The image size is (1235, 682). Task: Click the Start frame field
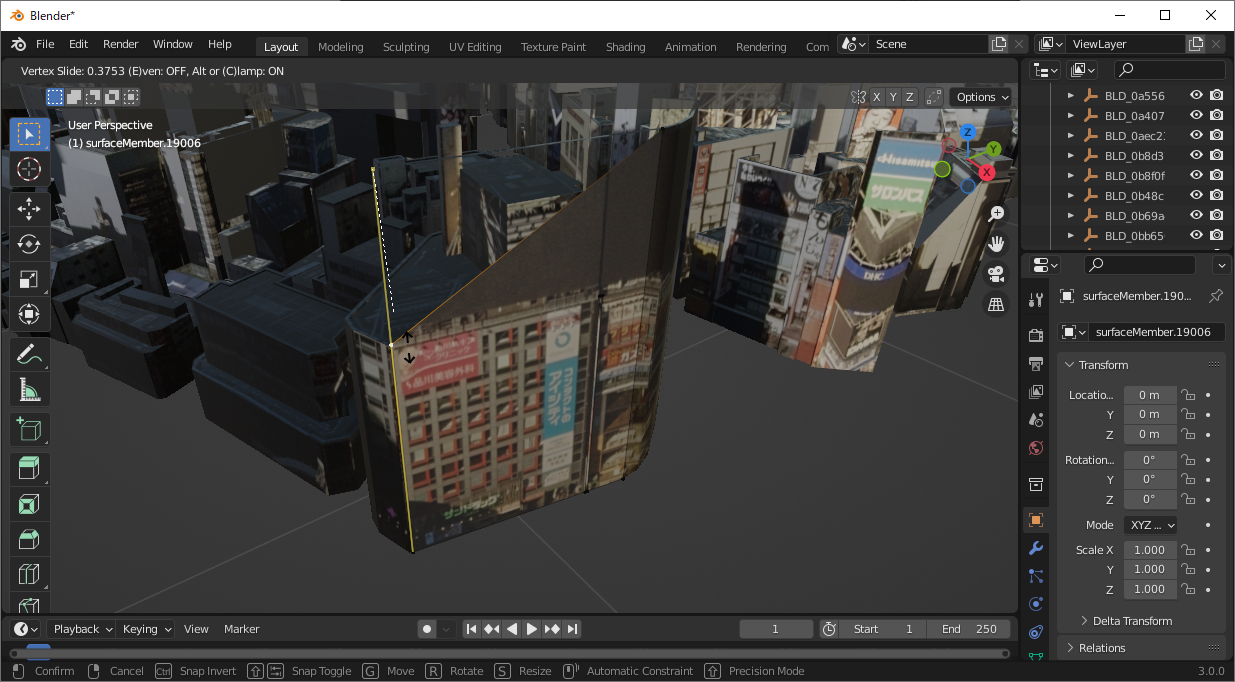pyautogui.click(x=883, y=629)
